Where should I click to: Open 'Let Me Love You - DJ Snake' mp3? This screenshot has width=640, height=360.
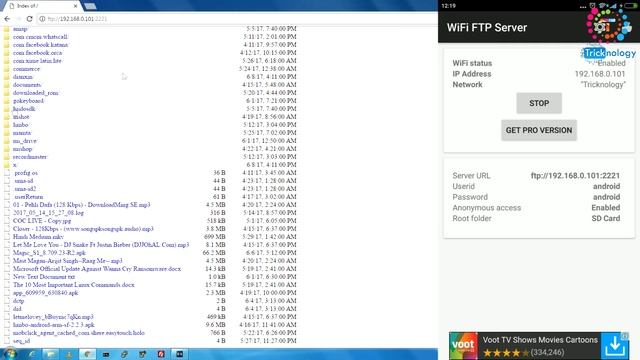[101, 245]
